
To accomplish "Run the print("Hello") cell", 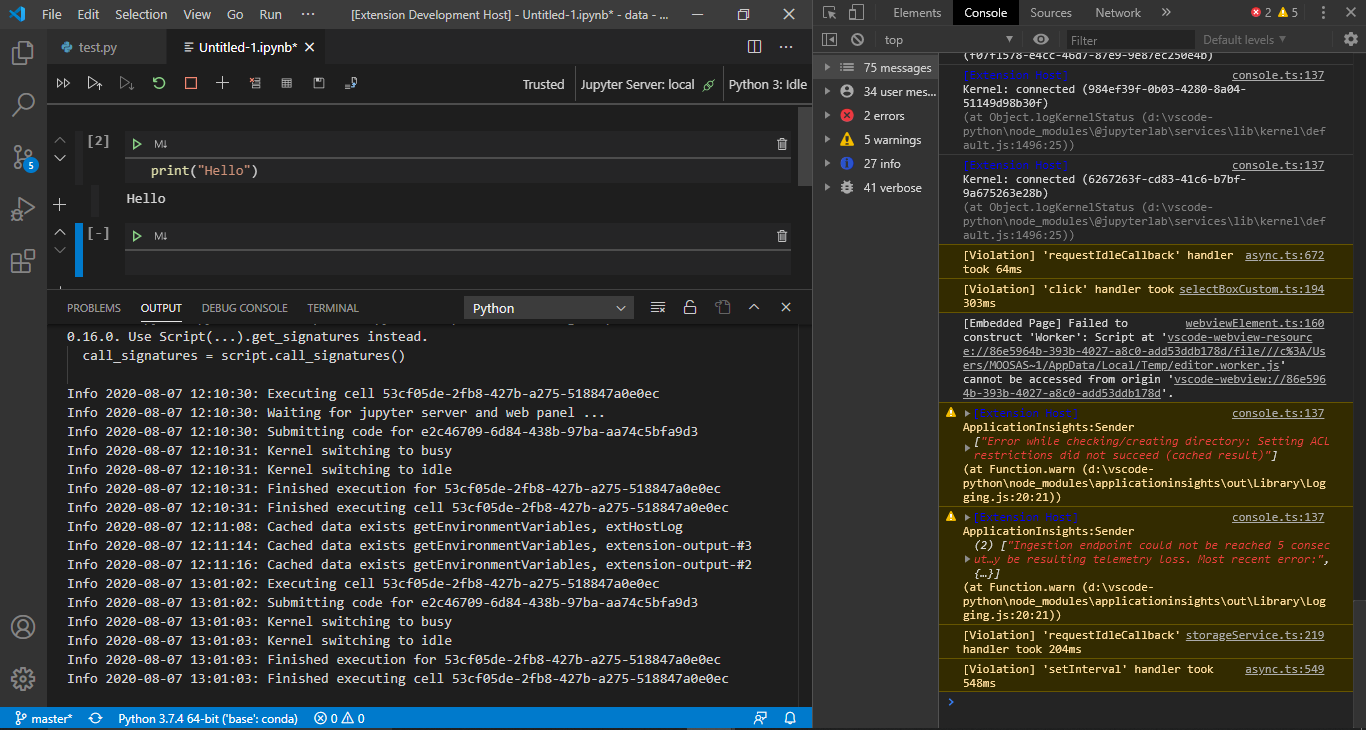I will (137, 144).
